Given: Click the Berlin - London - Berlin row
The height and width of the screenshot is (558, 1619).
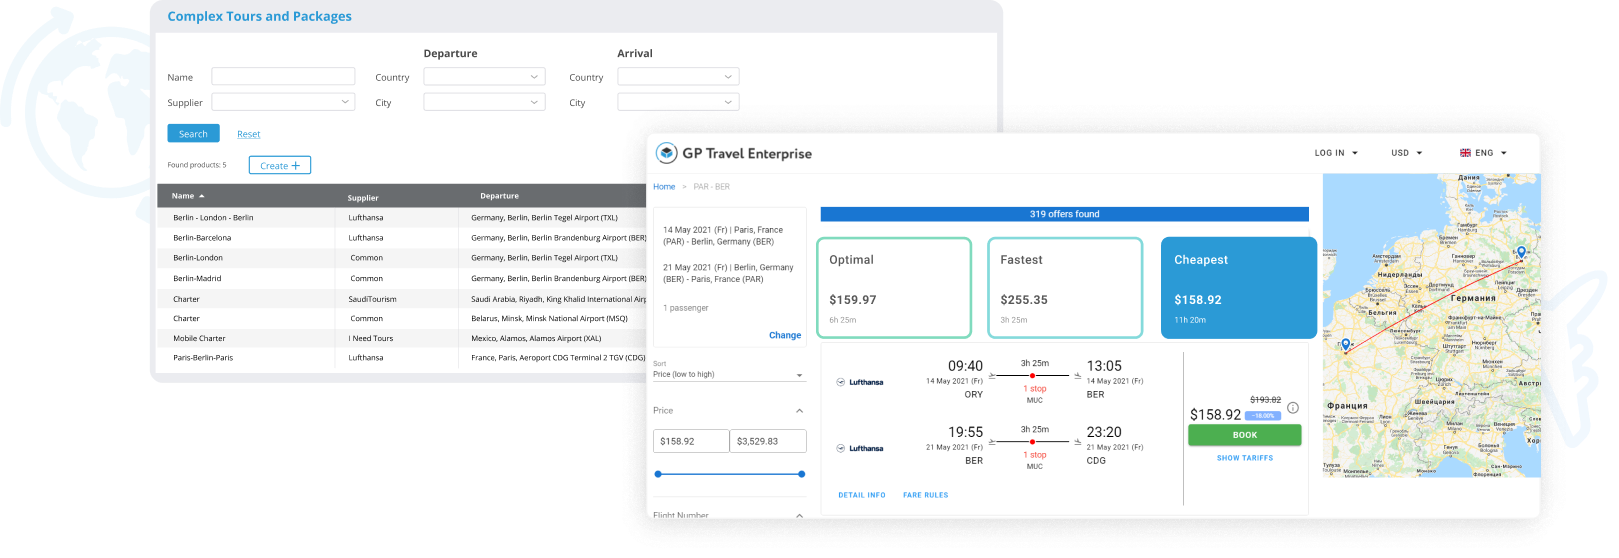Looking at the screenshot, I should point(402,217).
